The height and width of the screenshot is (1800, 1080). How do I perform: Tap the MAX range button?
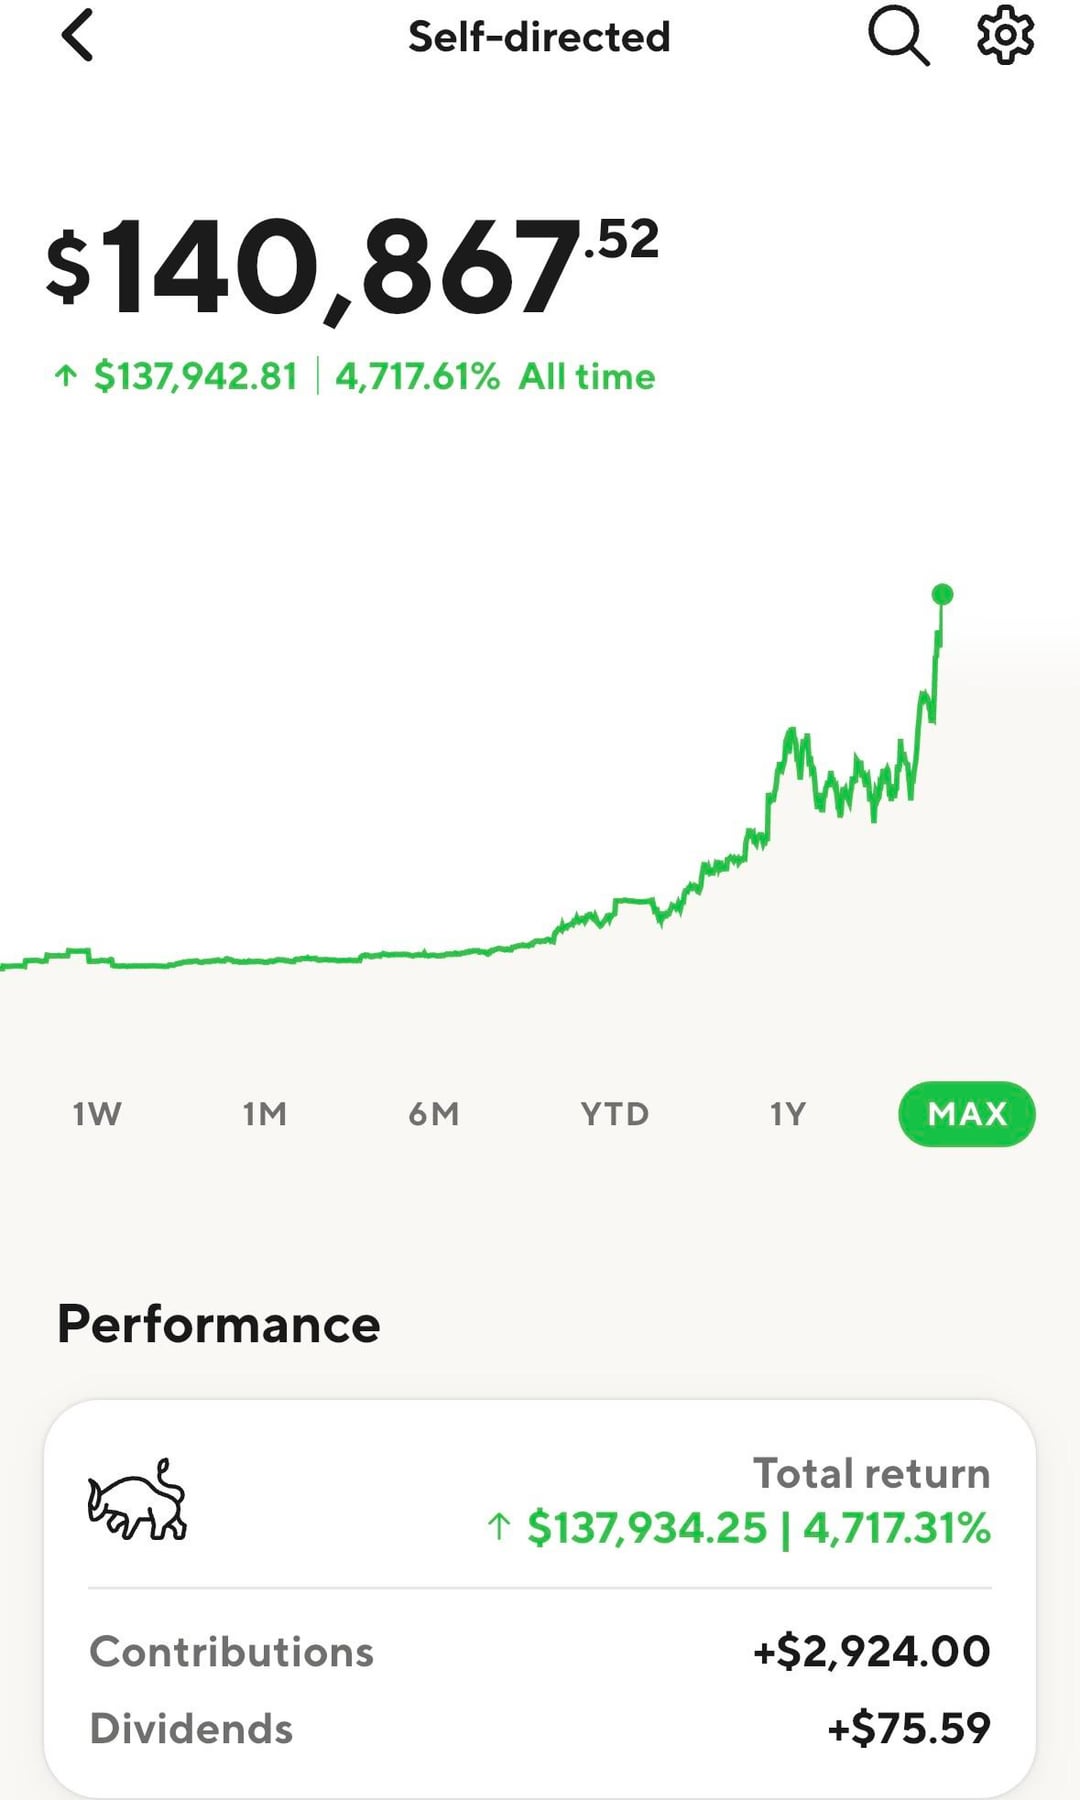coord(967,1114)
